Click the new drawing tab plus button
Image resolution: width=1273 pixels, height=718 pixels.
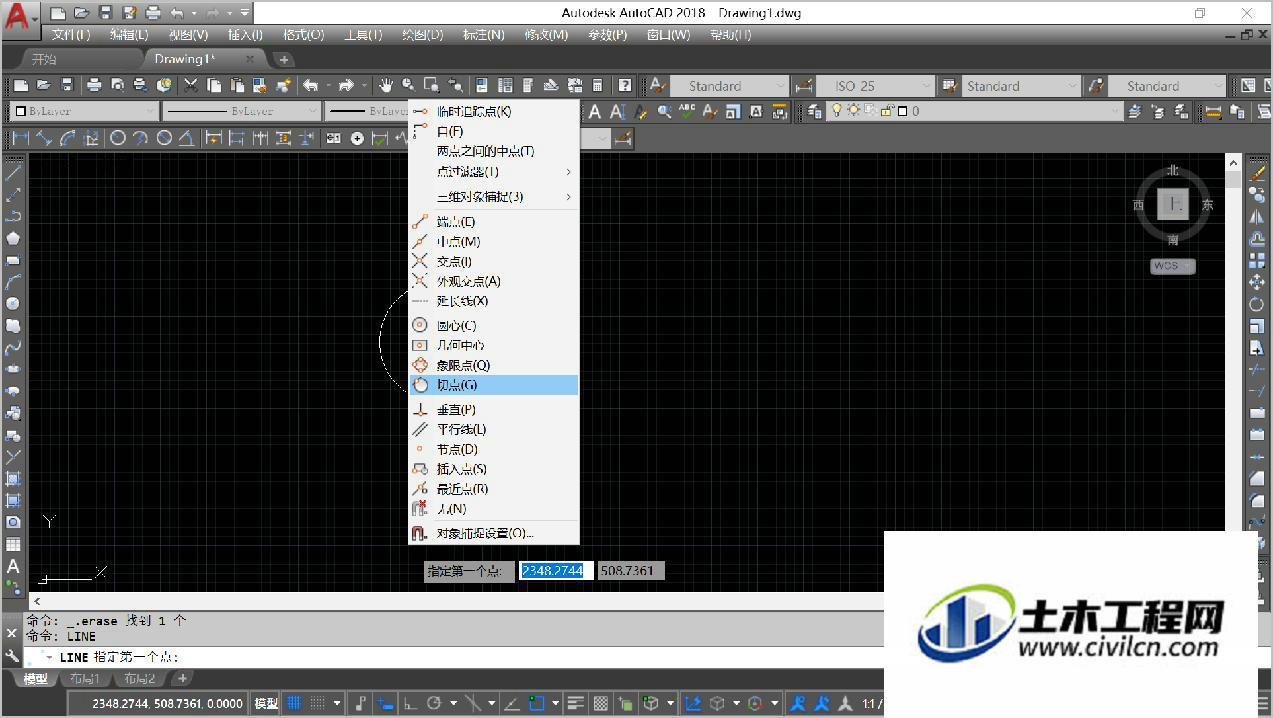tap(284, 59)
